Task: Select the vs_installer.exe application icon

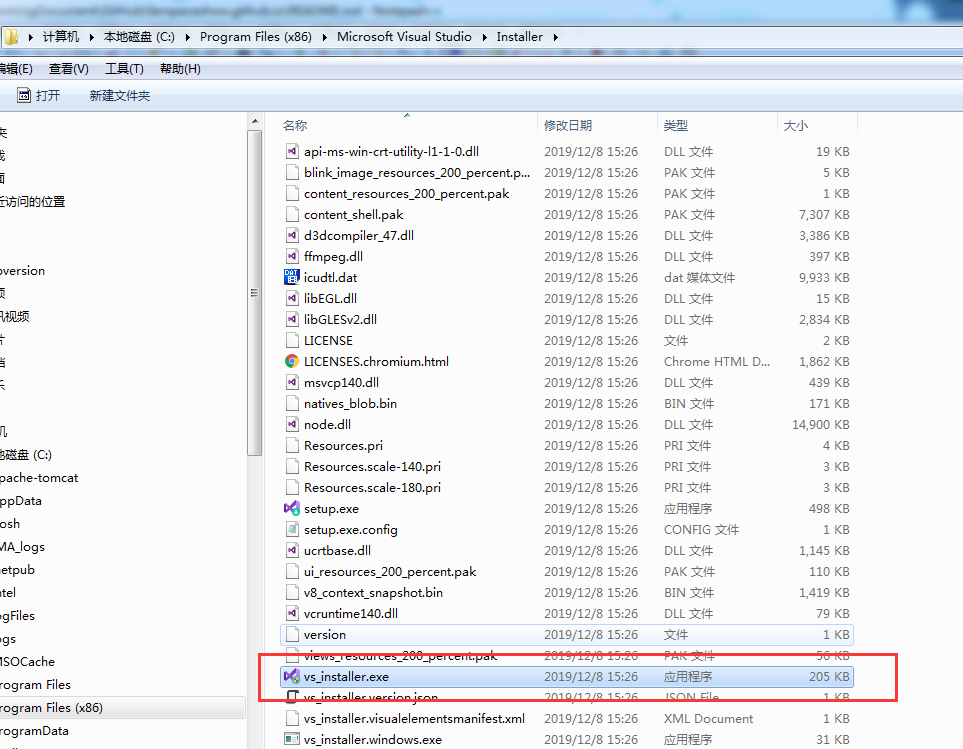Action: (x=292, y=677)
